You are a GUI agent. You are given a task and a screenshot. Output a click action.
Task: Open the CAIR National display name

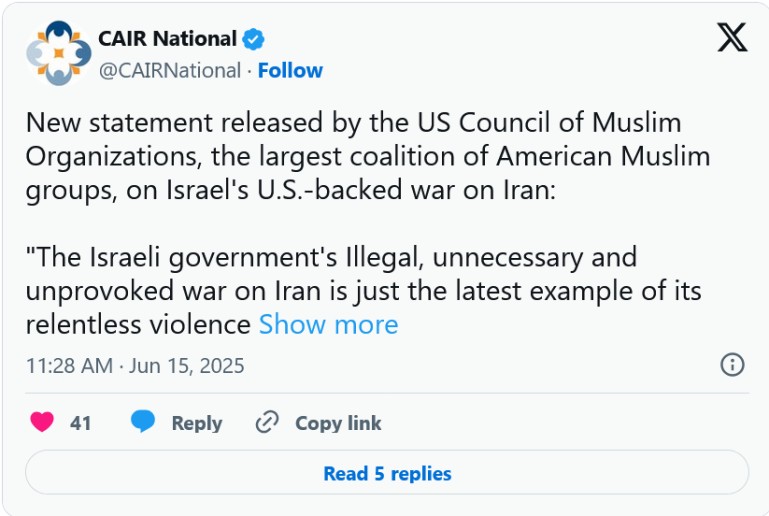click(167, 40)
